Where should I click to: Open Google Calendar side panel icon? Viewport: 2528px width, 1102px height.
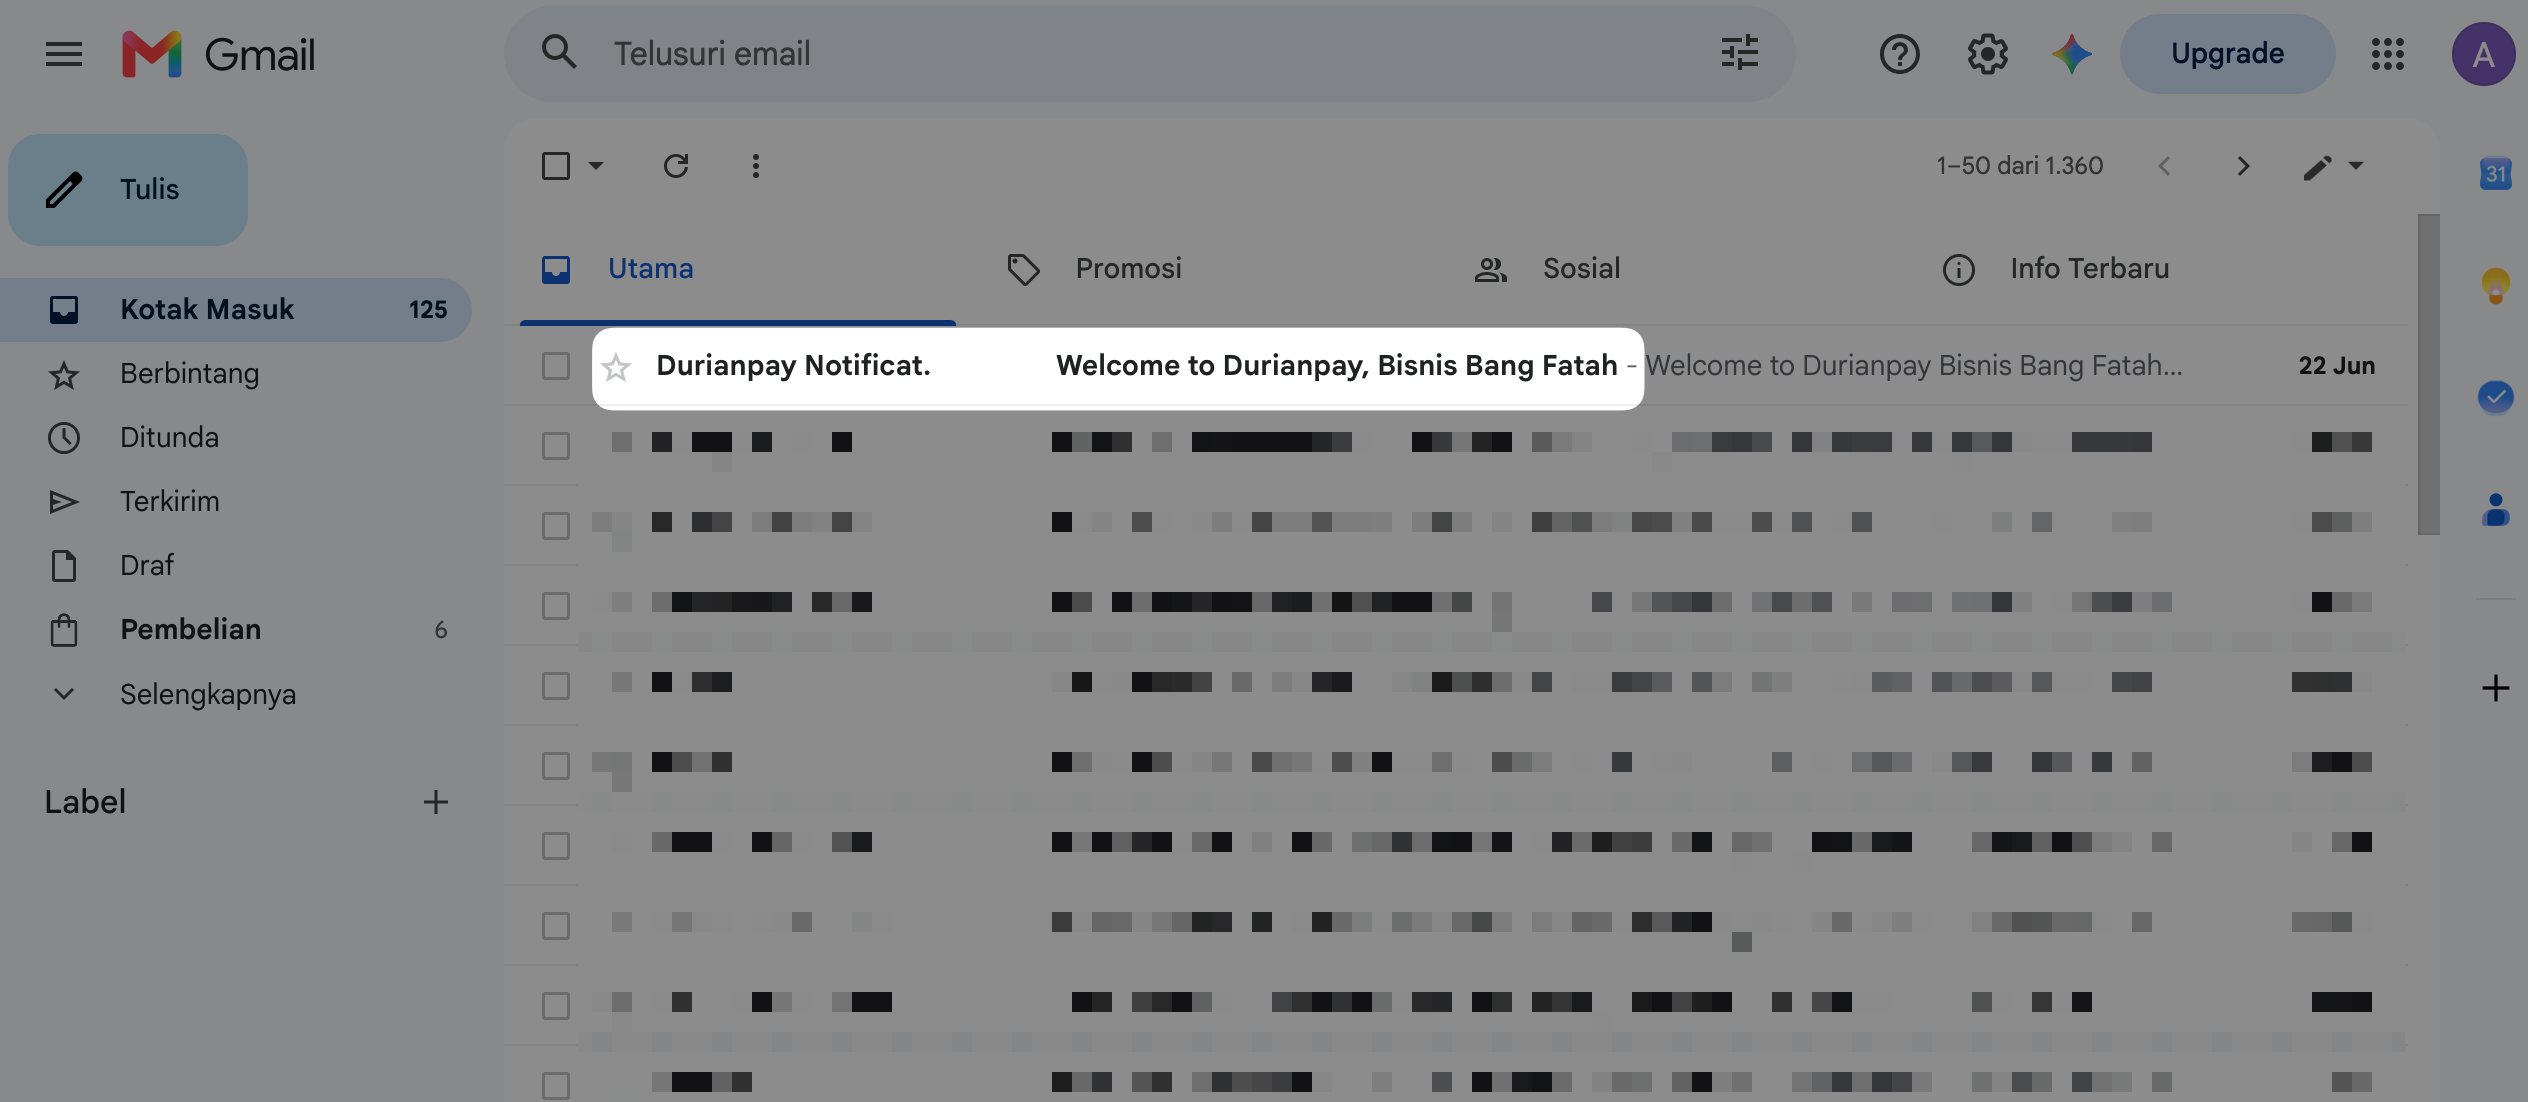tap(2496, 174)
